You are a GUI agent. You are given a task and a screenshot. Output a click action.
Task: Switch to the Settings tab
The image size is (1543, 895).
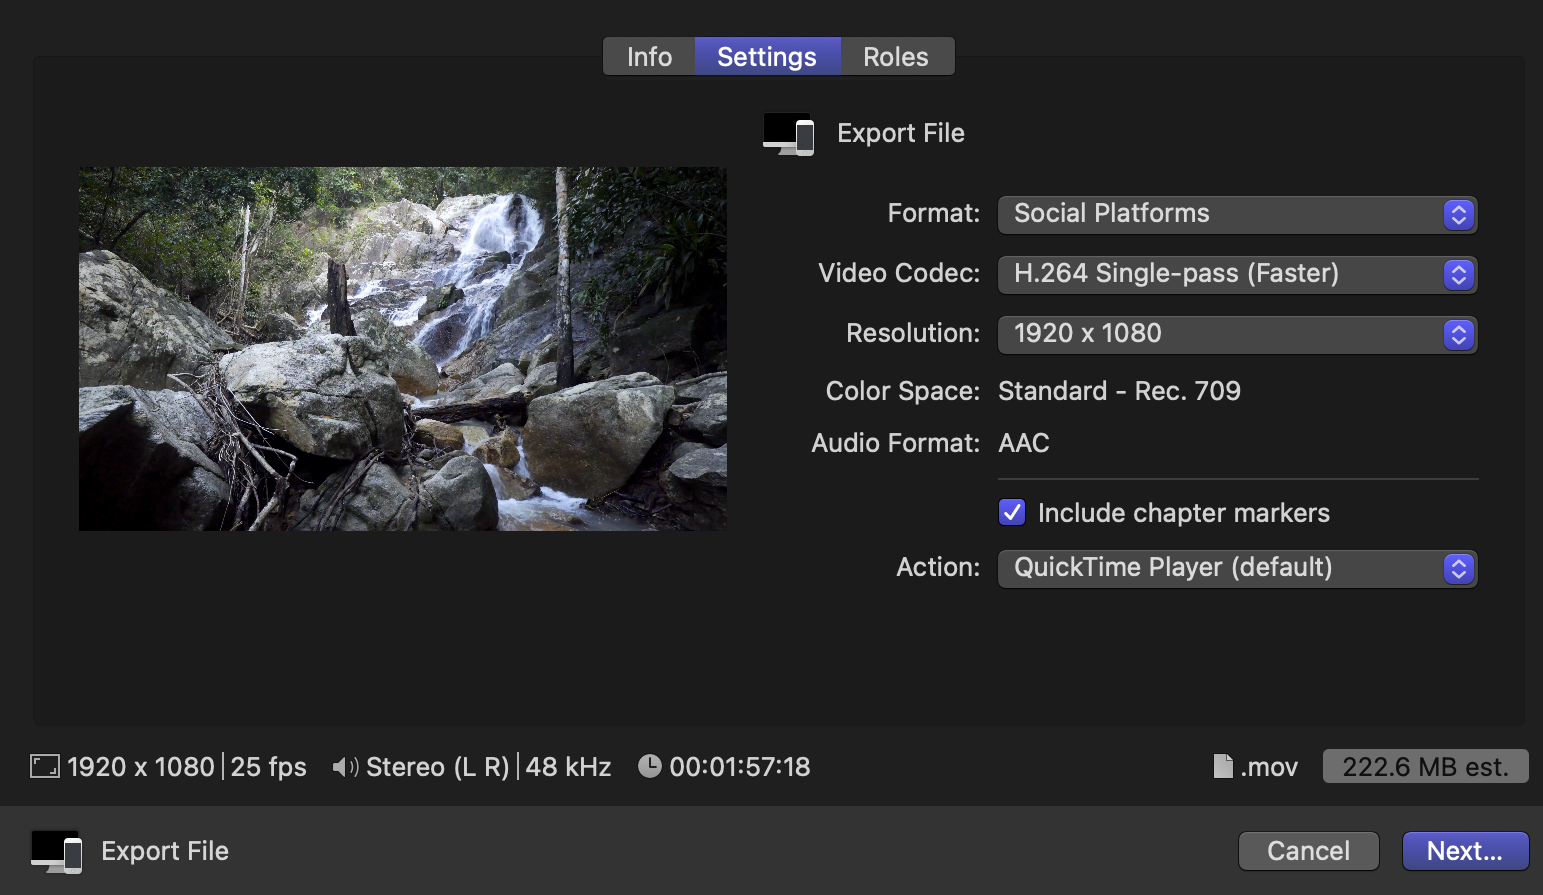tap(767, 57)
